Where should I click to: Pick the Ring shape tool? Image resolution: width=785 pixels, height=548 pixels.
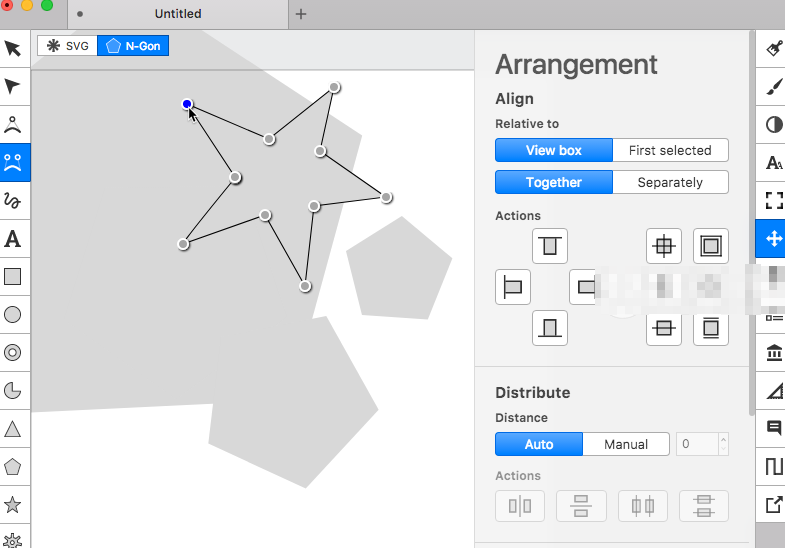click(x=13, y=353)
